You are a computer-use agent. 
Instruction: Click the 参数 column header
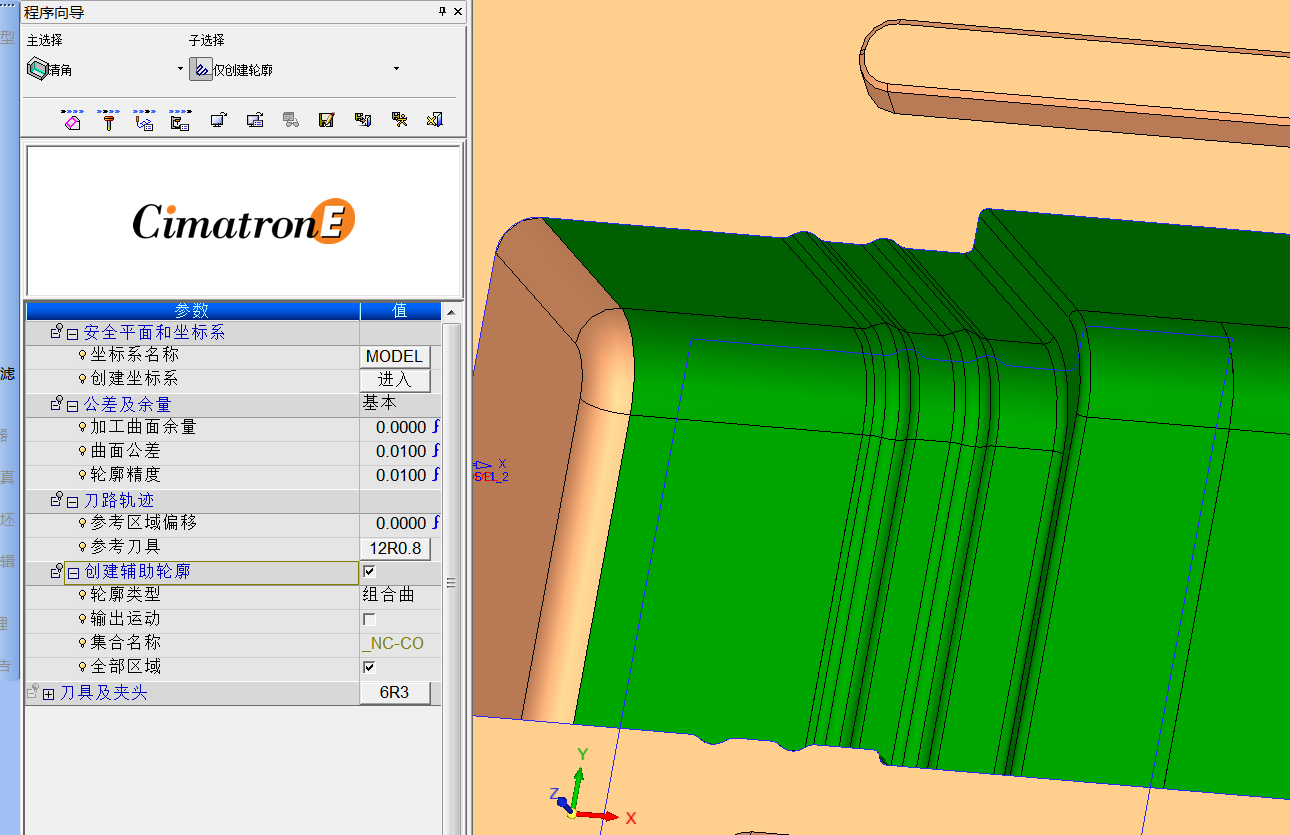(x=192, y=311)
